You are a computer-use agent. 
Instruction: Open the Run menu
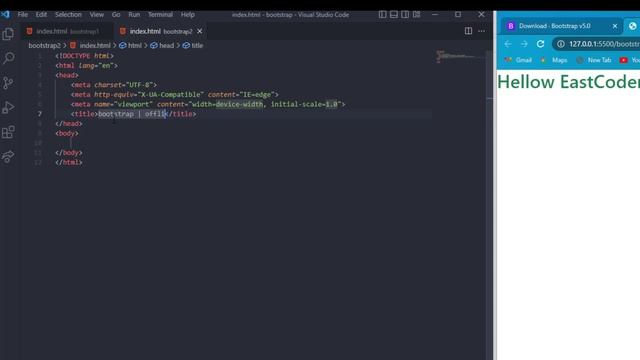(x=134, y=14)
